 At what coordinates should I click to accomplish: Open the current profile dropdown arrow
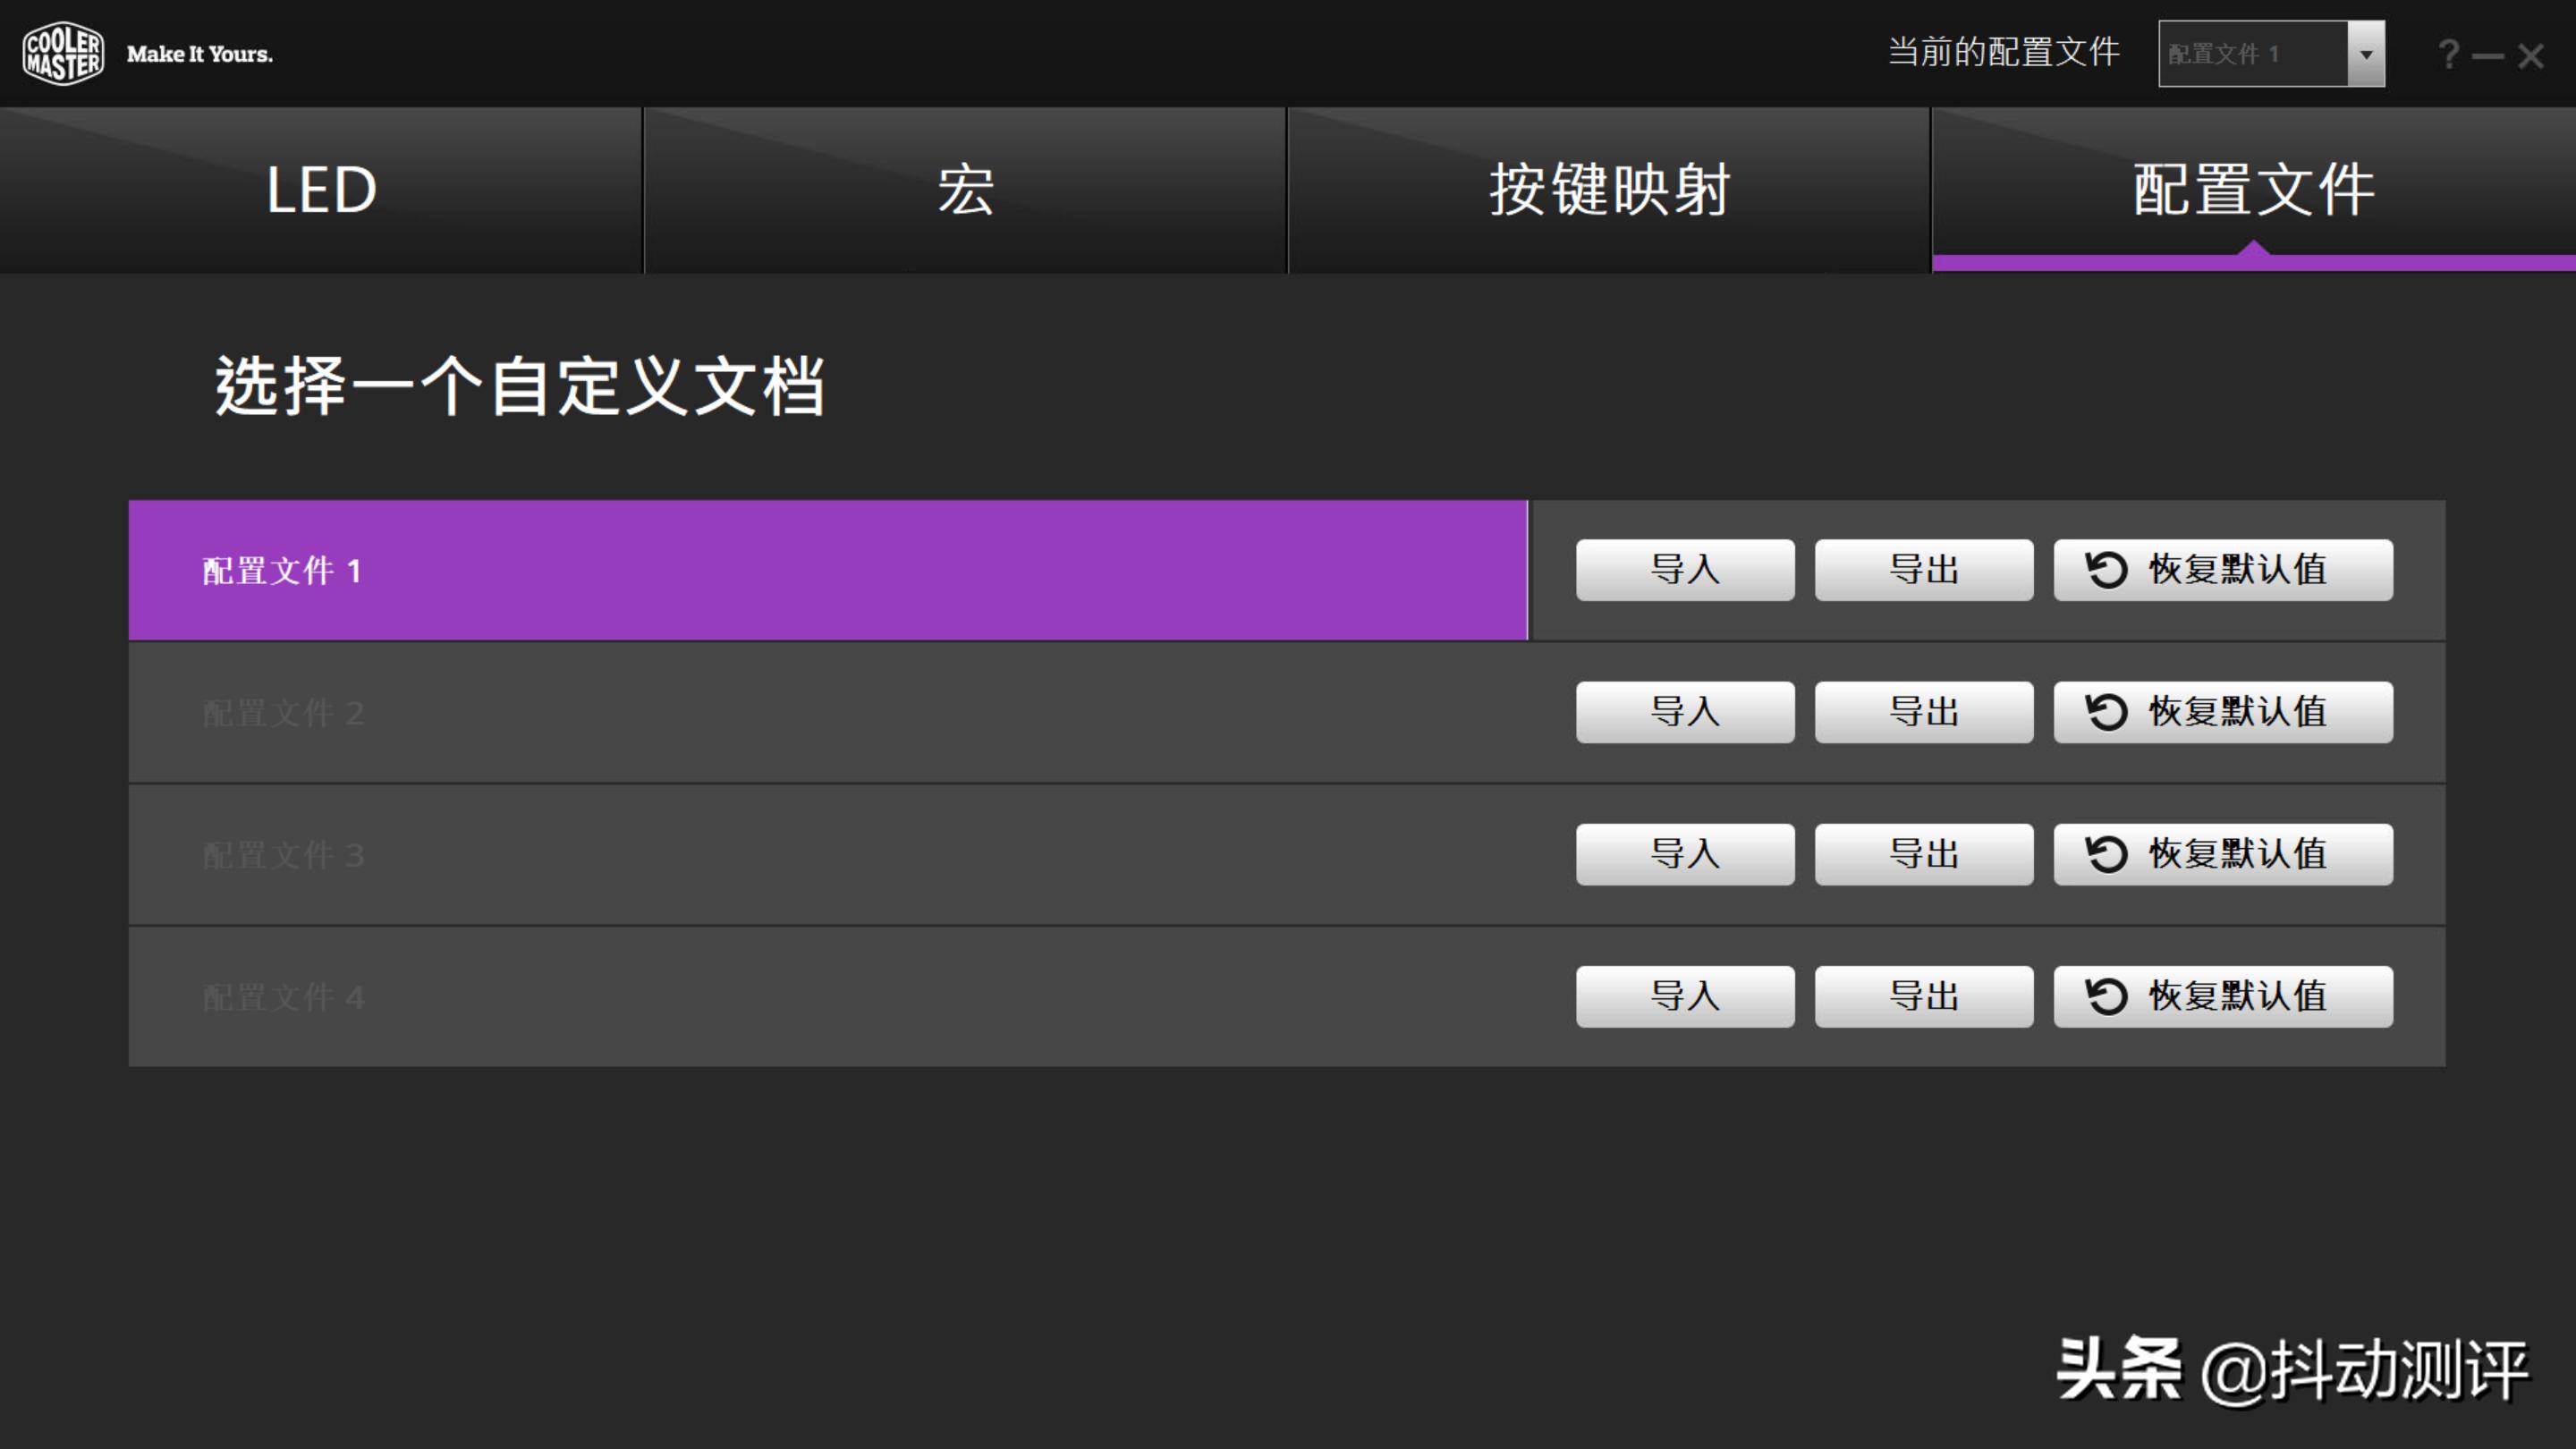coord(2365,52)
